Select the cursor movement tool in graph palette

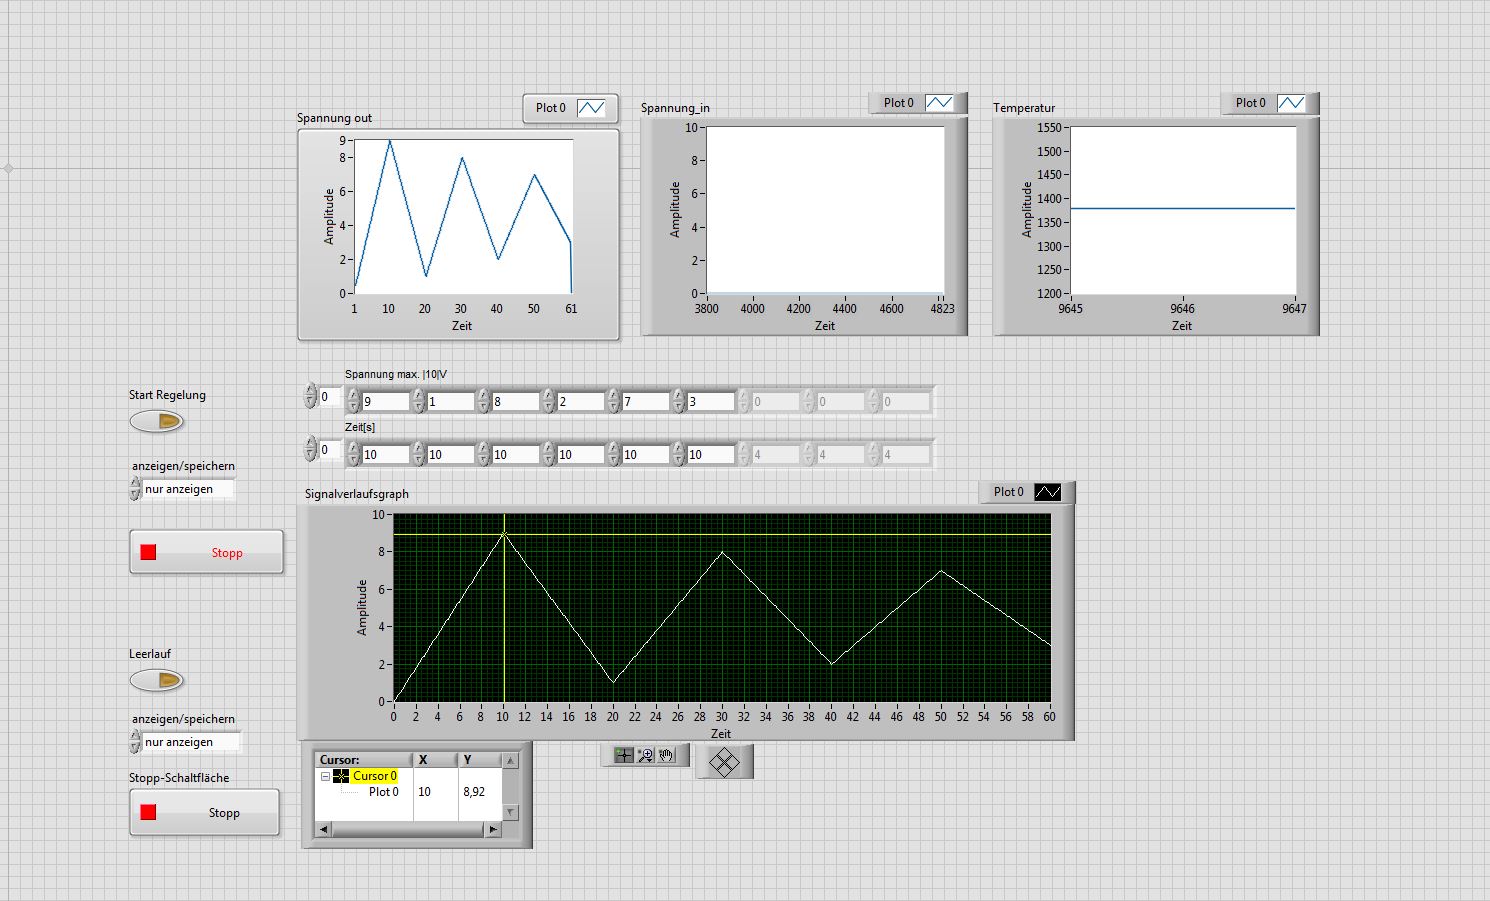623,755
